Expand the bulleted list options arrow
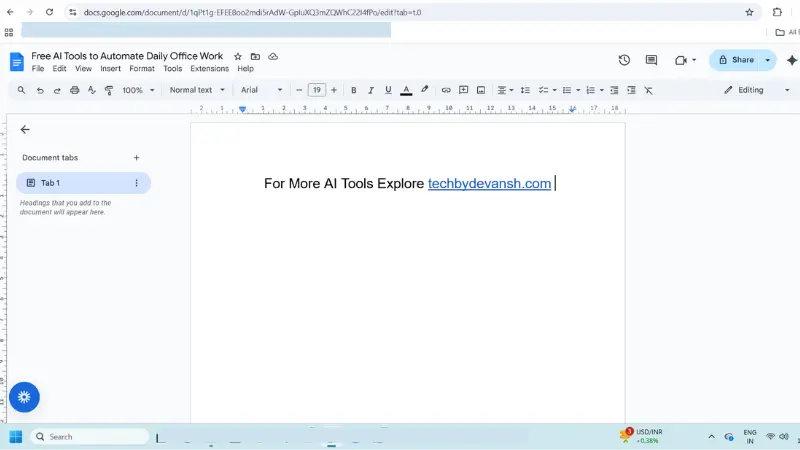The image size is (800, 450). [x=578, y=90]
